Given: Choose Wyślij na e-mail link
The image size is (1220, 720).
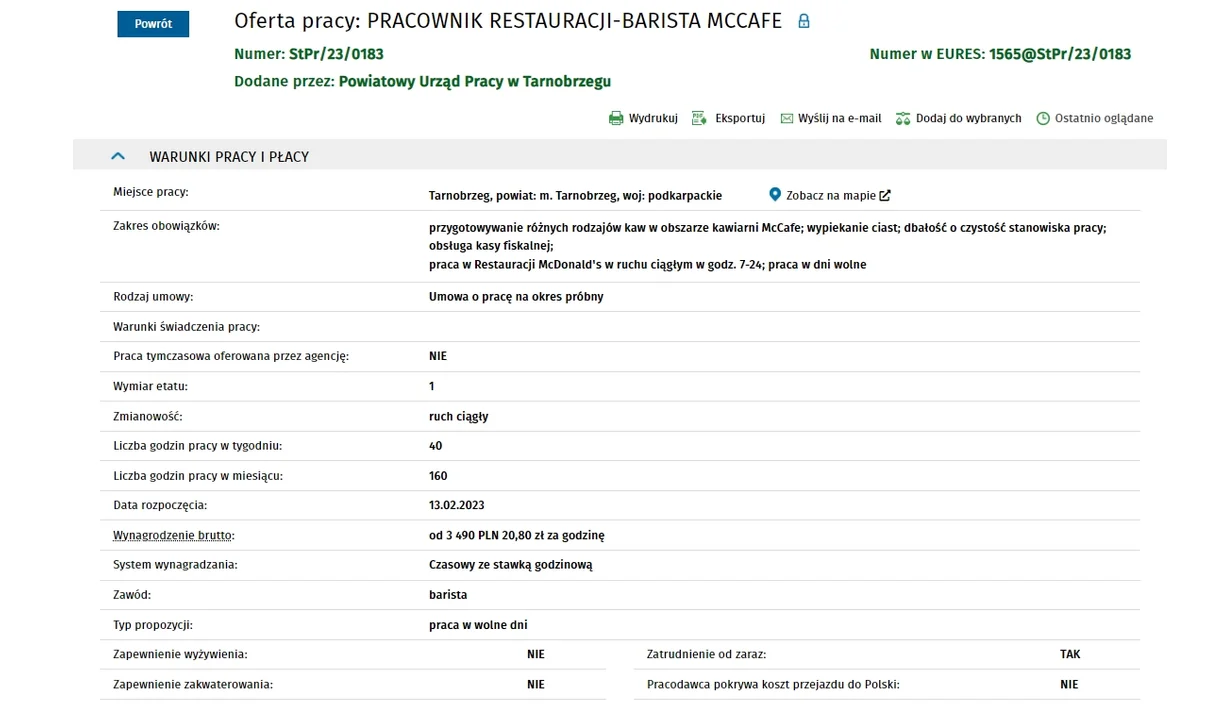Looking at the screenshot, I should point(840,118).
